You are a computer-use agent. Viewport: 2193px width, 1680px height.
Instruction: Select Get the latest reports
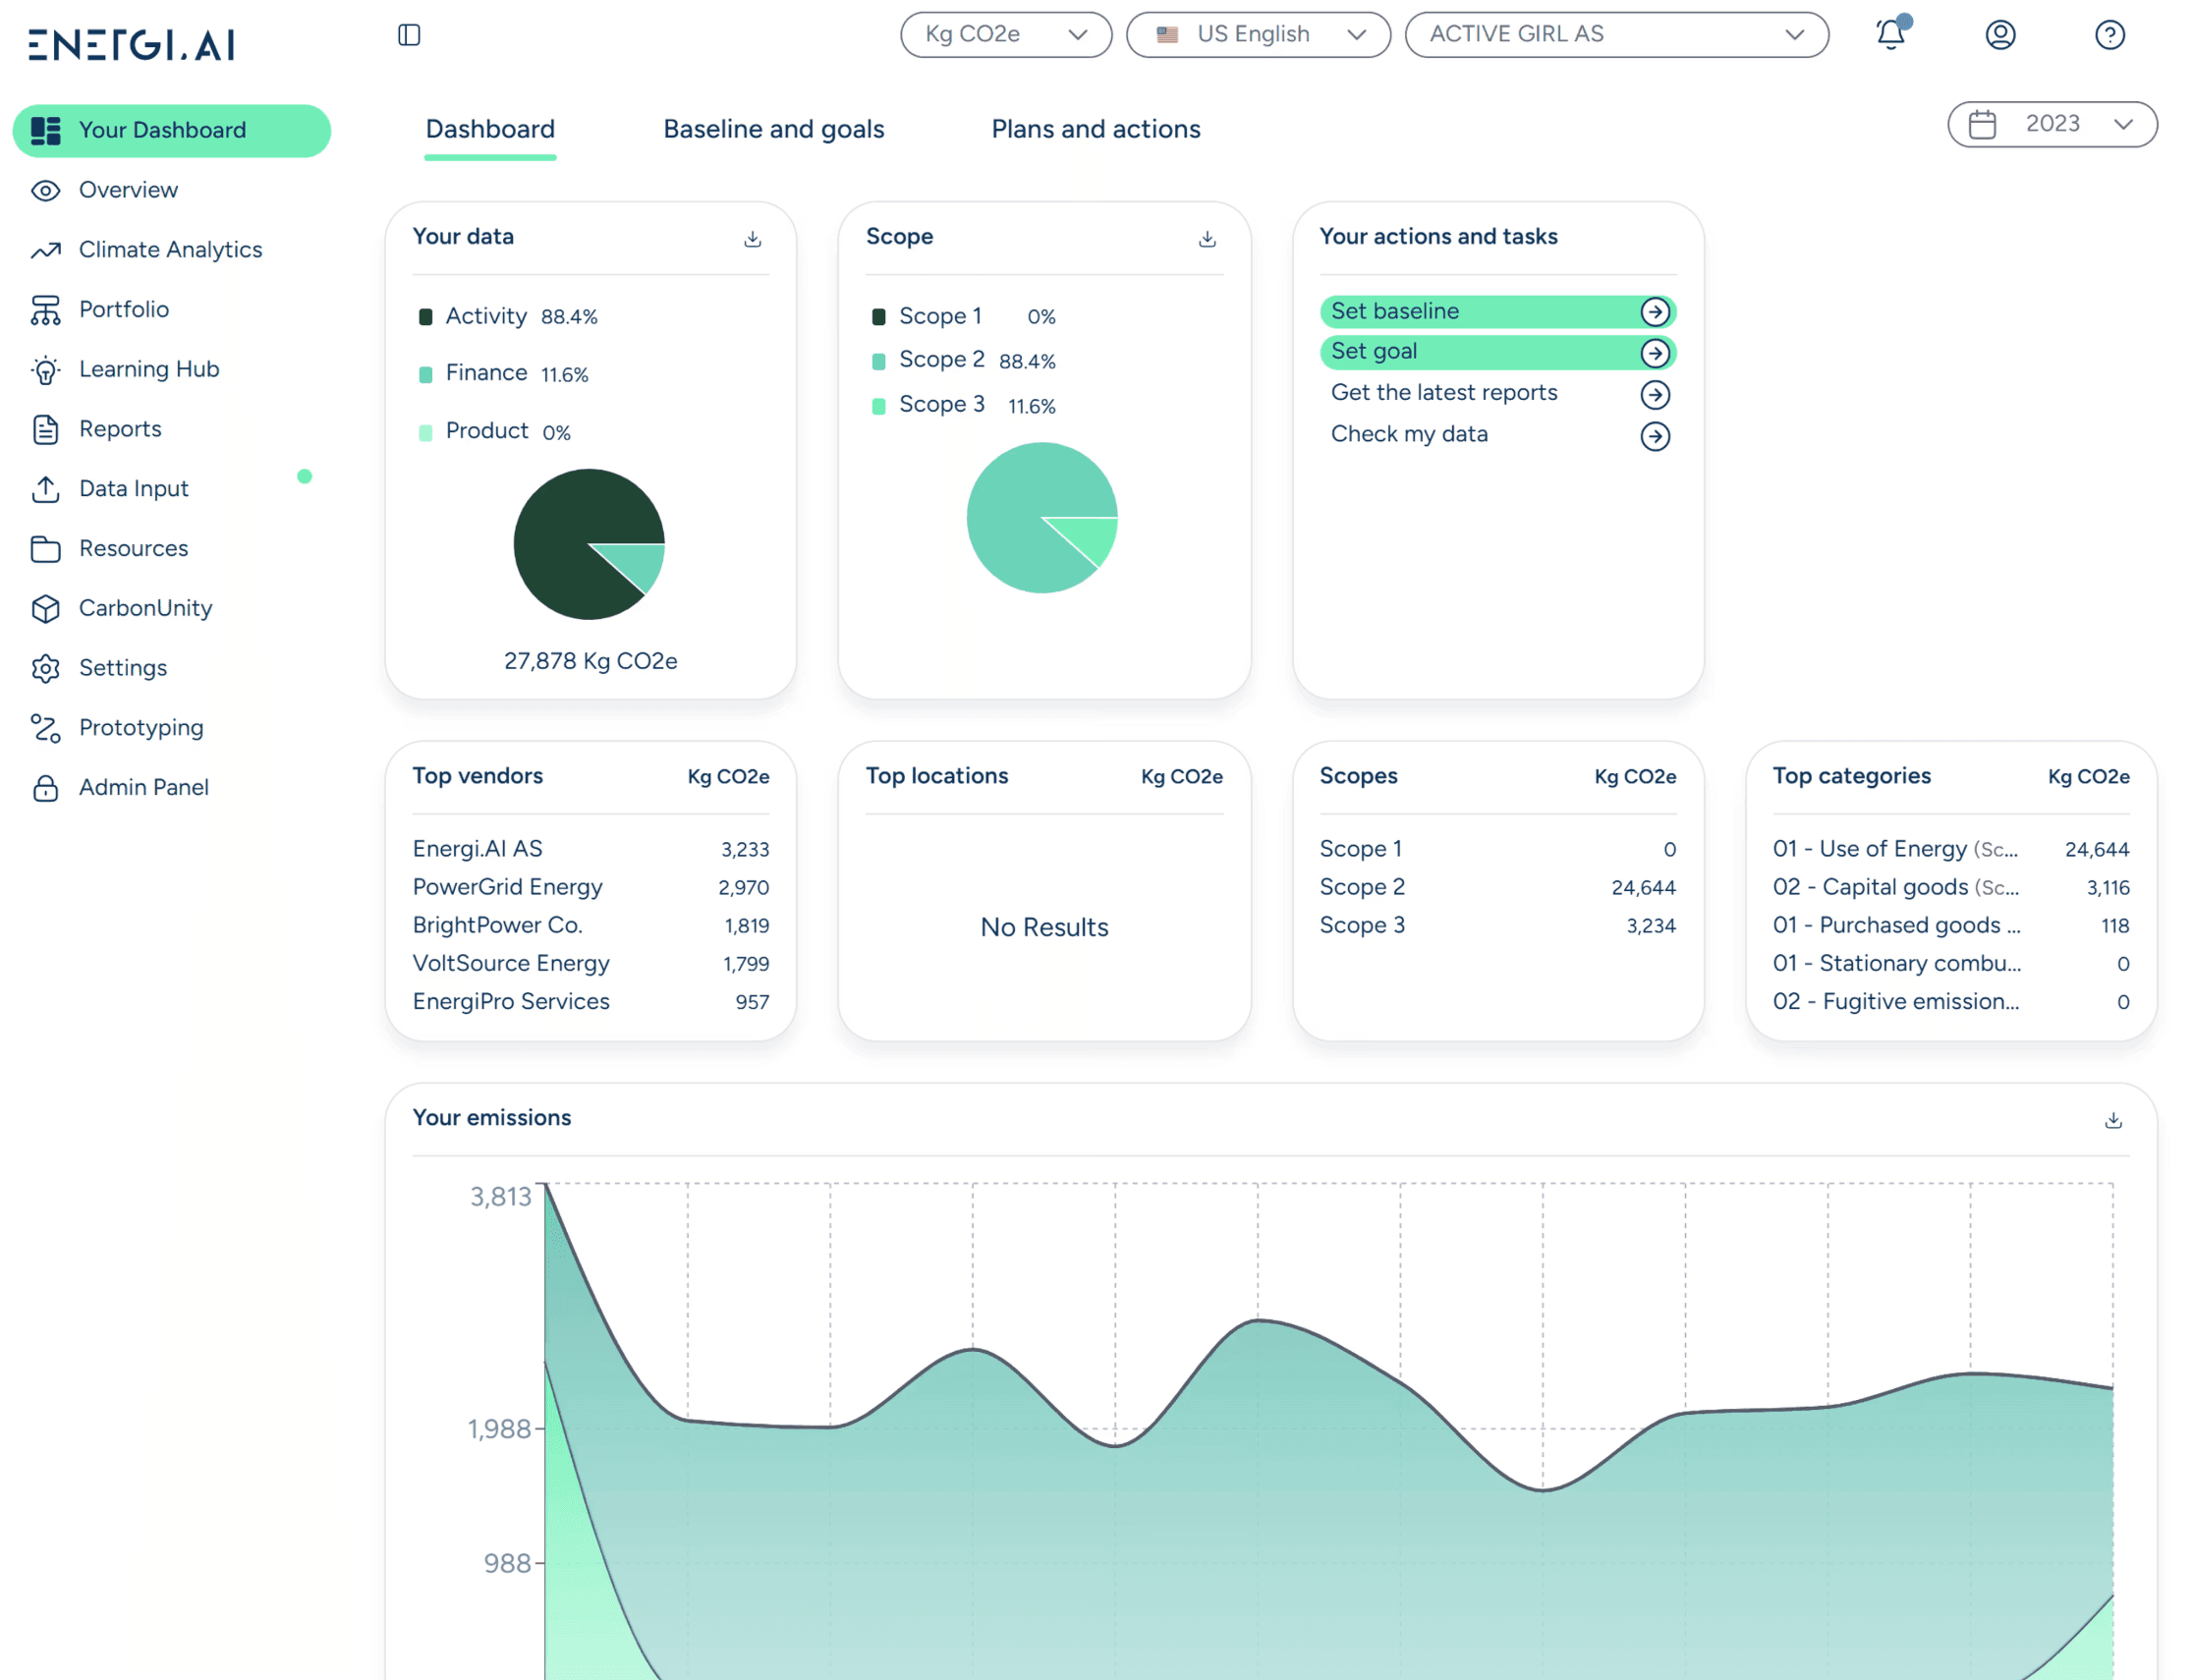pyautogui.click(x=1443, y=392)
